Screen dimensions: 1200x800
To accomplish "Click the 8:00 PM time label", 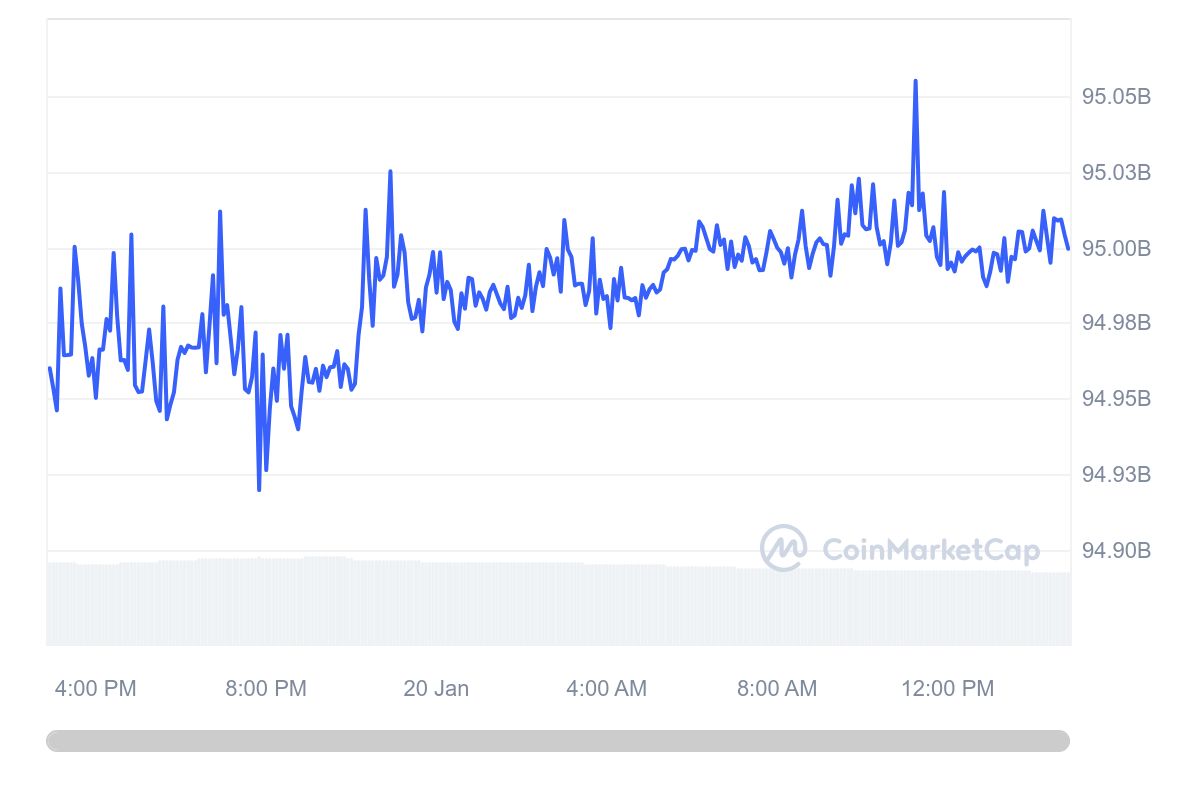I will pyautogui.click(x=266, y=688).
